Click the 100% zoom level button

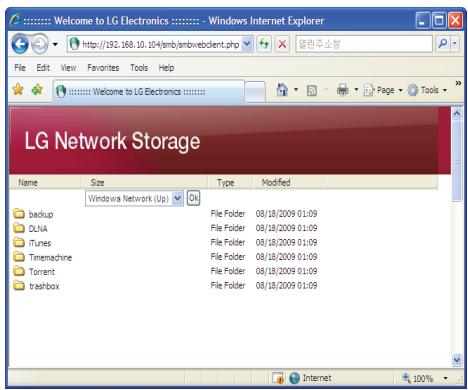pyautogui.click(x=418, y=378)
